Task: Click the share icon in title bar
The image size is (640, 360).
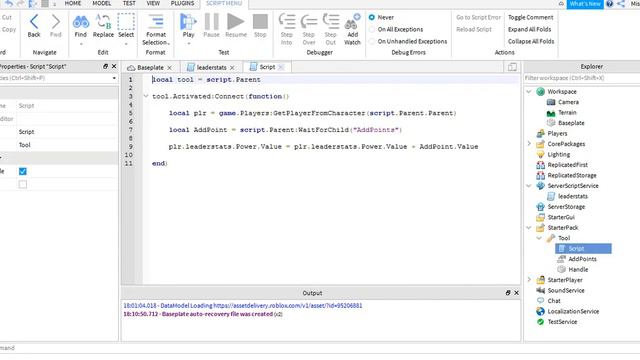Action: point(621,4)
